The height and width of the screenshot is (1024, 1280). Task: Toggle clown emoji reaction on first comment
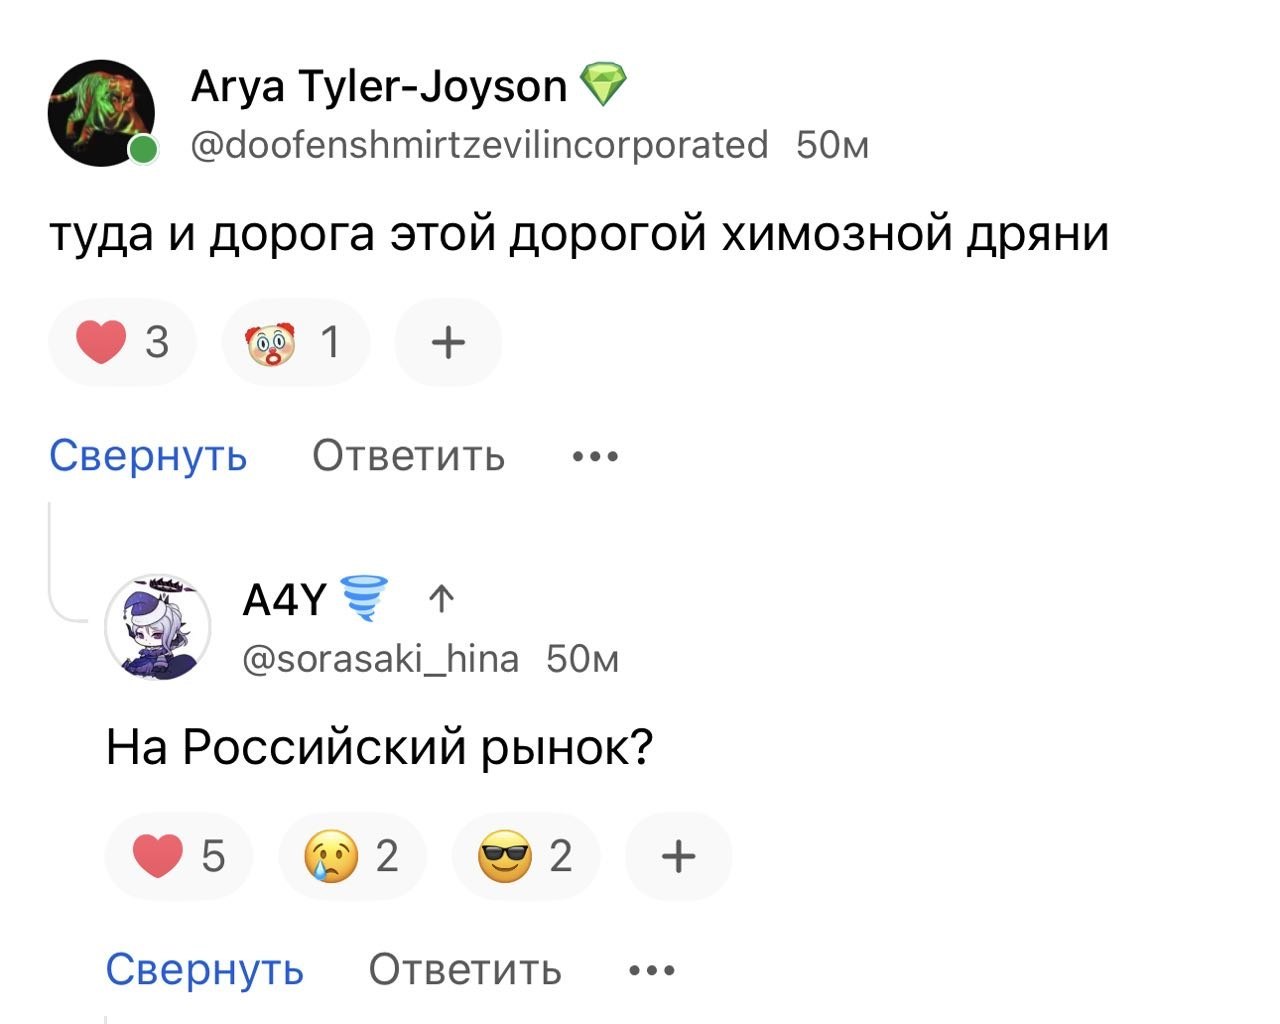[x=295, y=343]
